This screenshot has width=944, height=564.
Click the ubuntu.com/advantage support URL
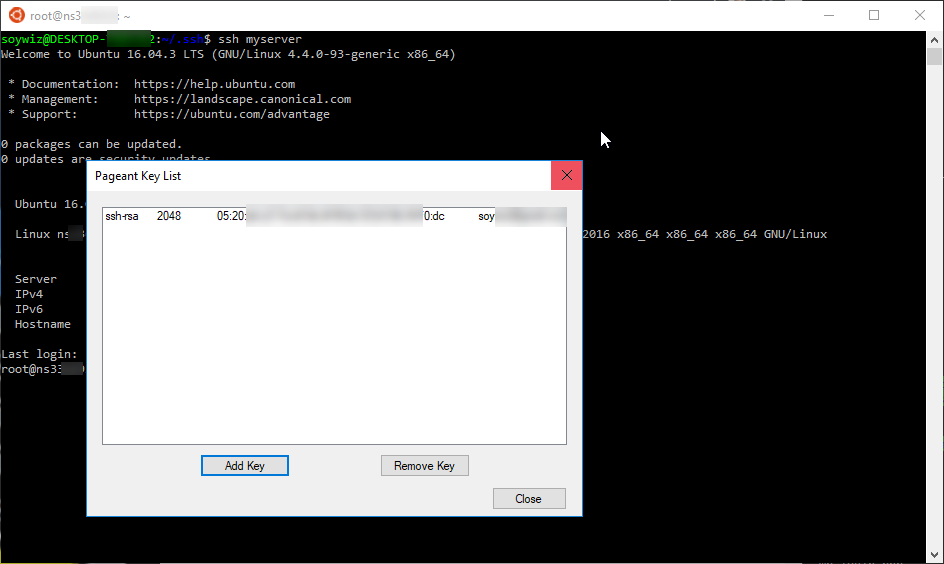point(231,114)
